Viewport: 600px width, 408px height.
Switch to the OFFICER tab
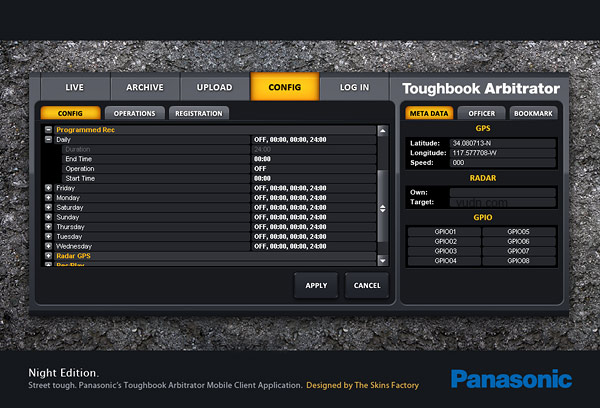point(481,113)
